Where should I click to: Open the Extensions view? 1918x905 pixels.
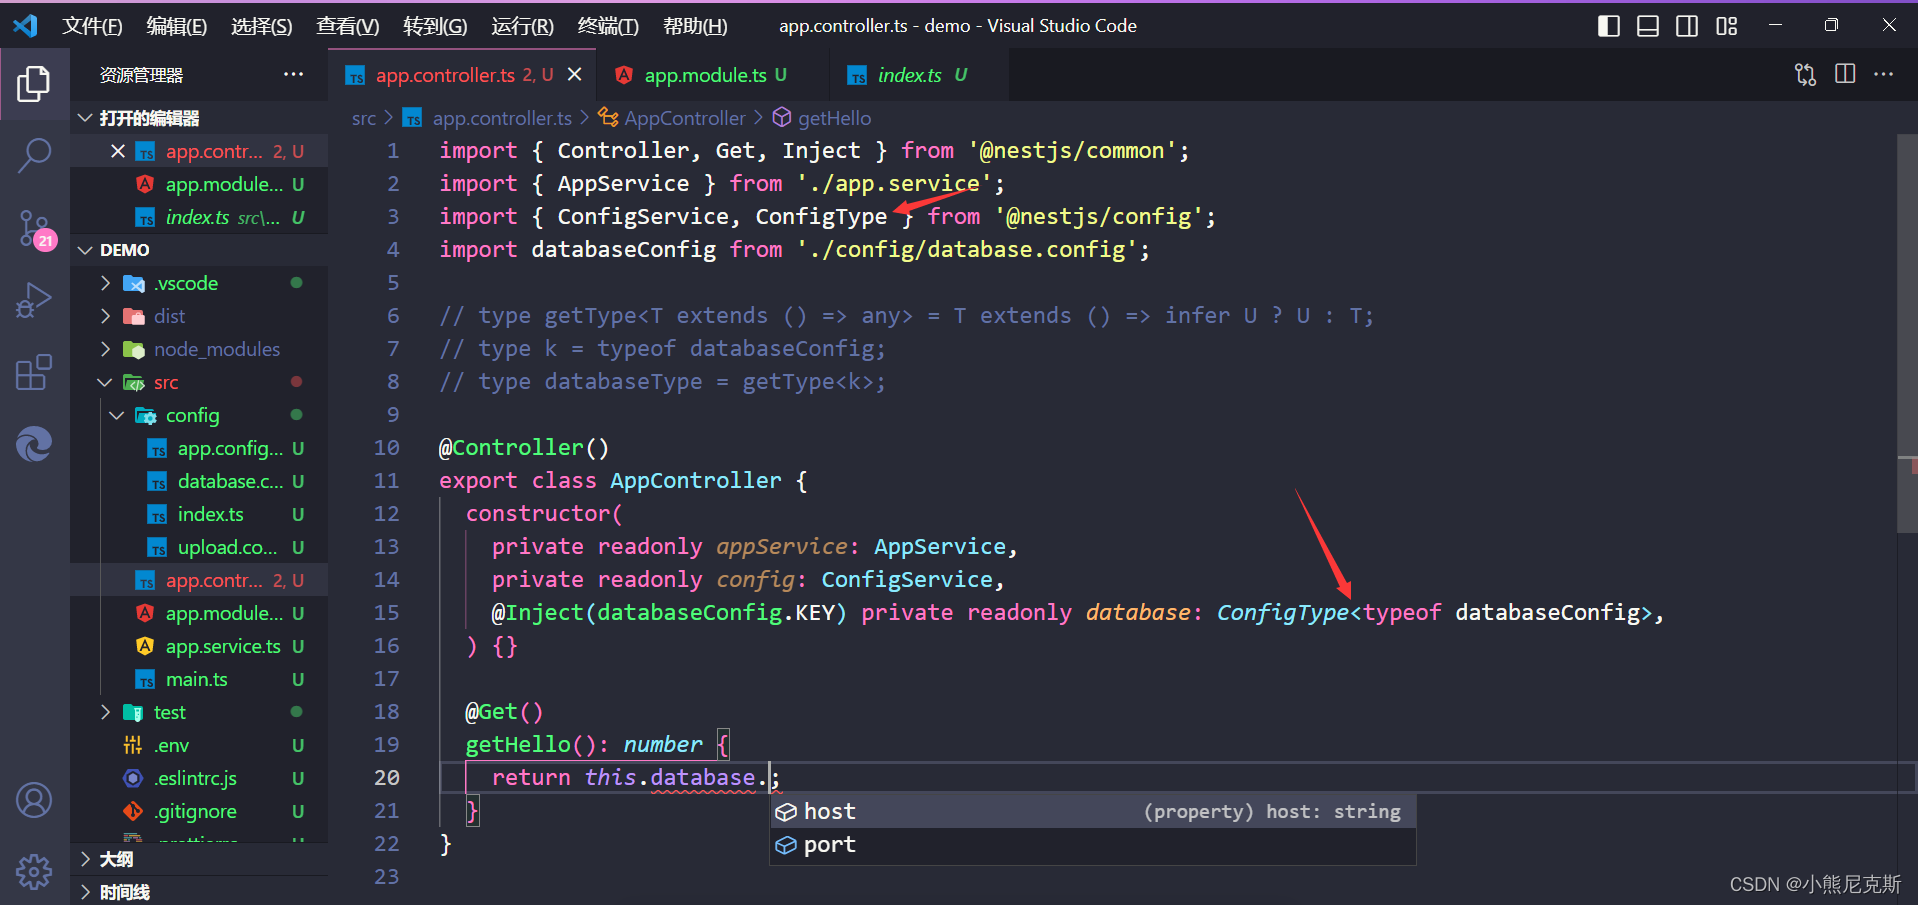34,372
